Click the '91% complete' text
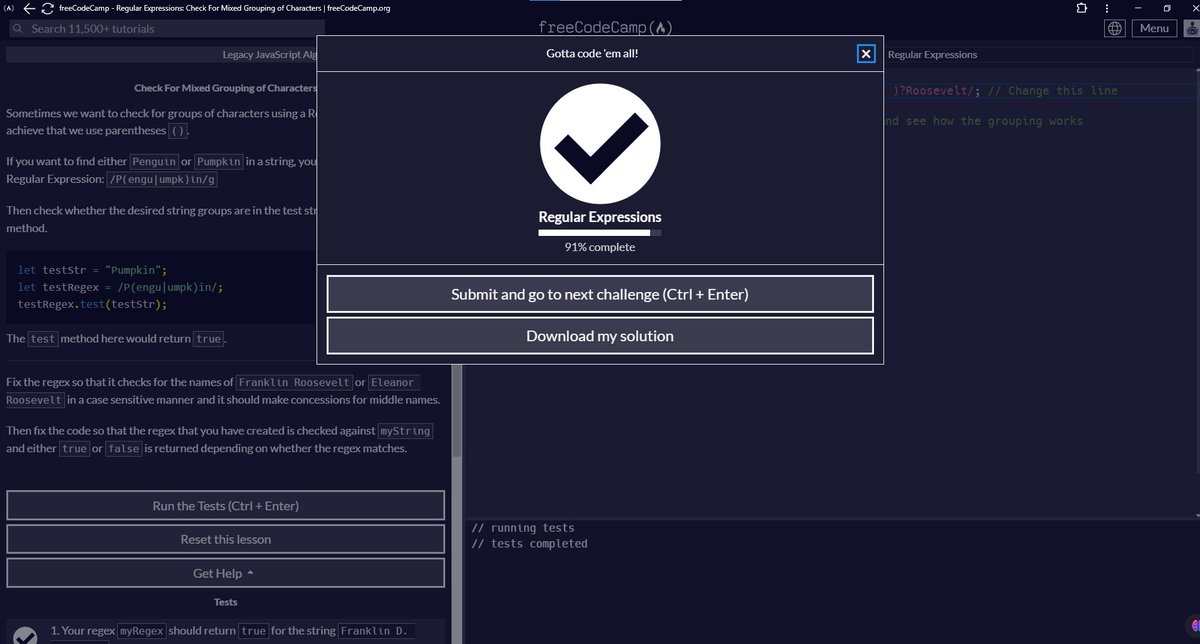1200x644 pixels. point(600,247)
